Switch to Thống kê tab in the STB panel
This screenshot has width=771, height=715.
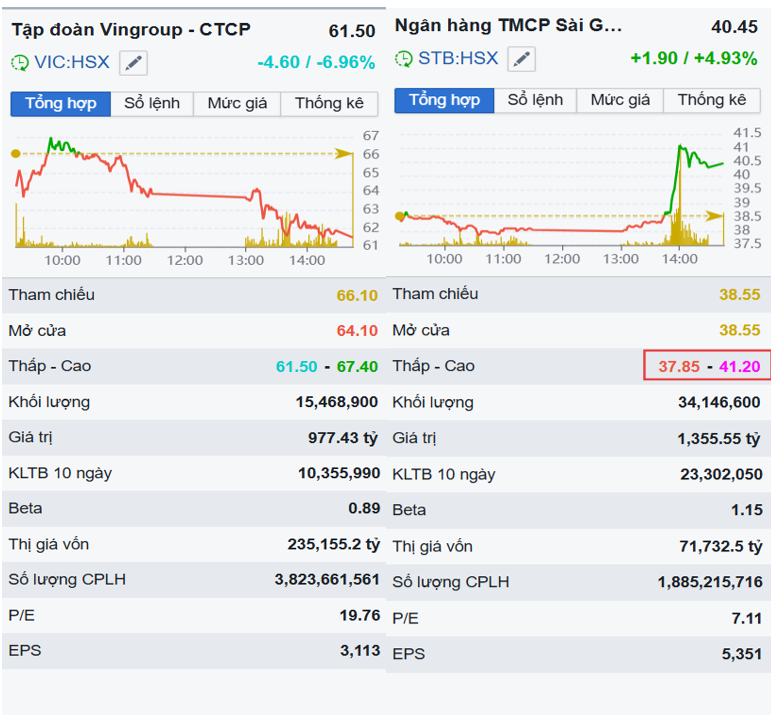click(x=712, y=100)
